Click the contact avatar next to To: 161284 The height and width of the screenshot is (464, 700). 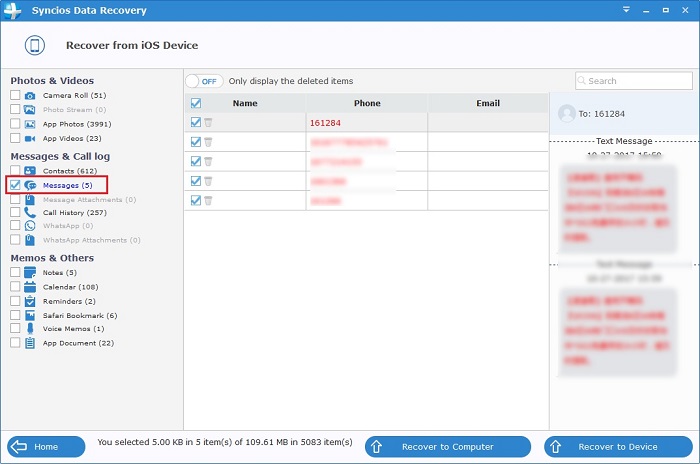(567, 113)
